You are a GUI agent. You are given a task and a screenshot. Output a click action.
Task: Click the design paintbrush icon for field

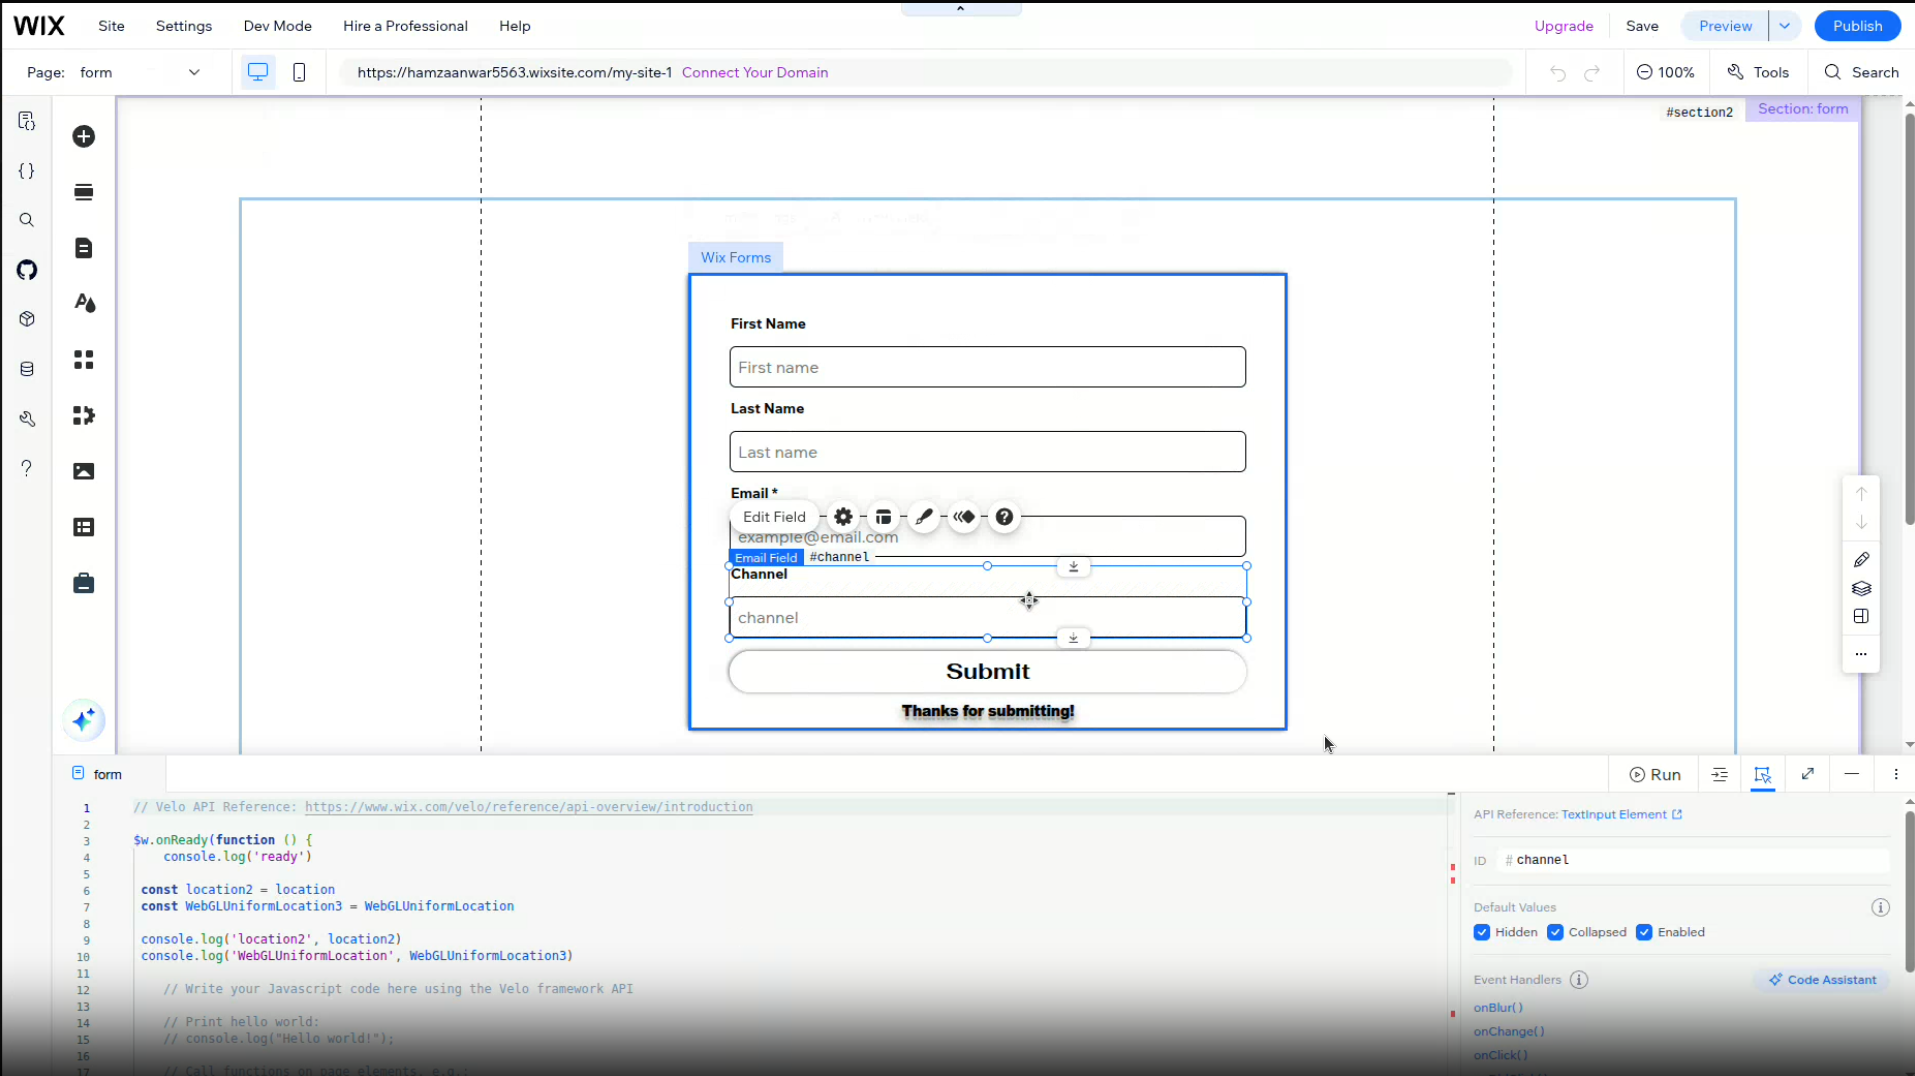pos(924,517)
